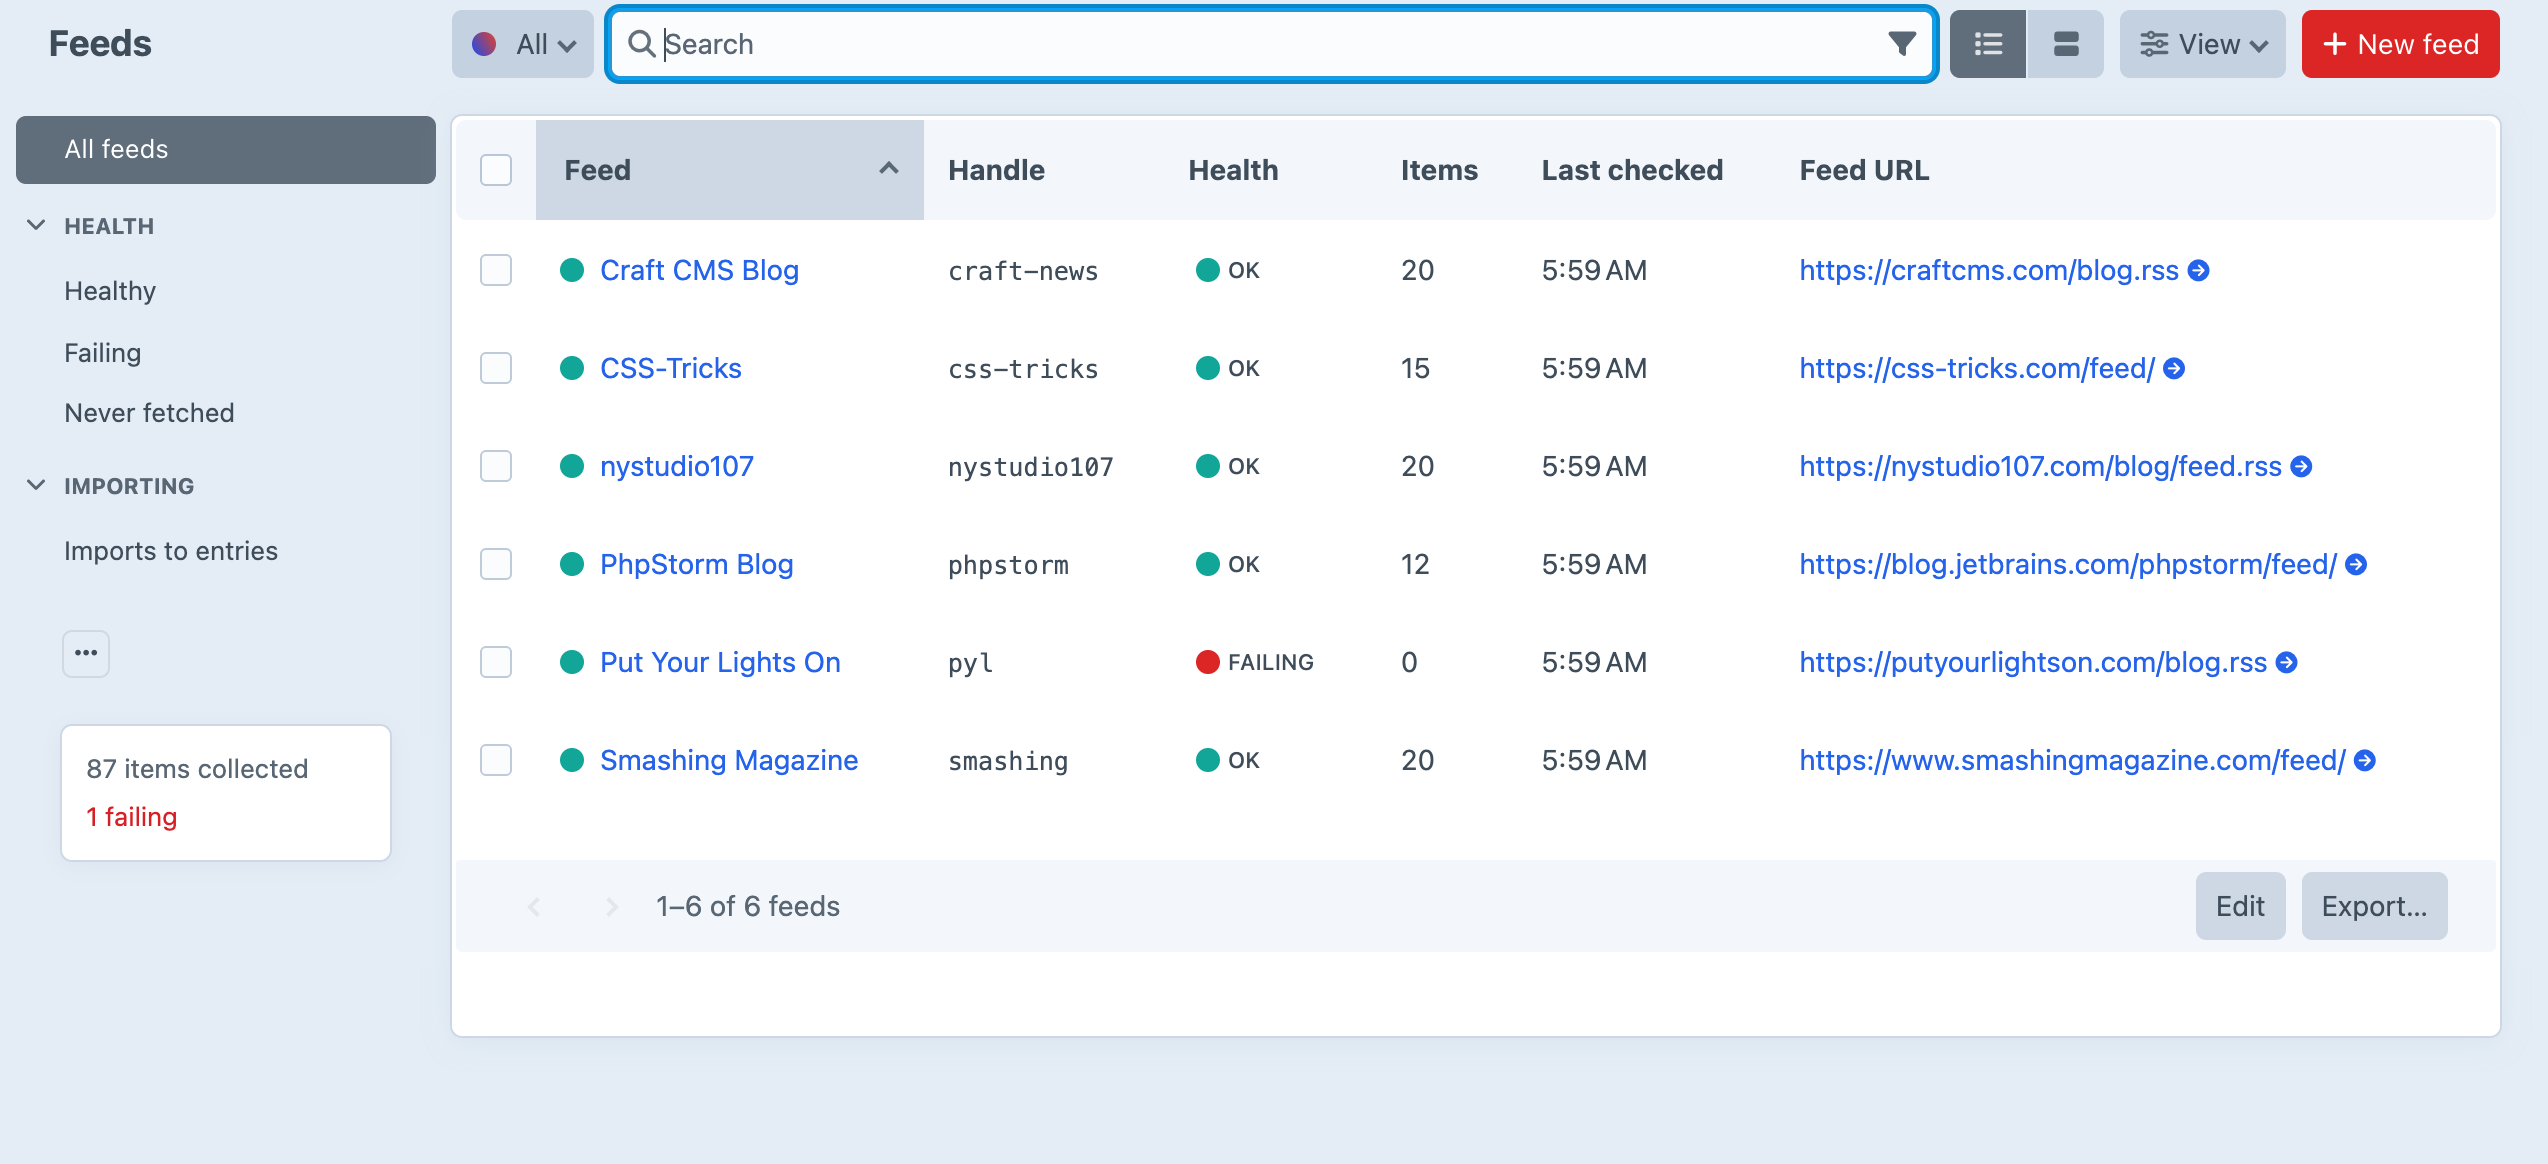Screen dimensions: 2548x1164
Task: Click the Items column header
Action: coord(1439,170)
